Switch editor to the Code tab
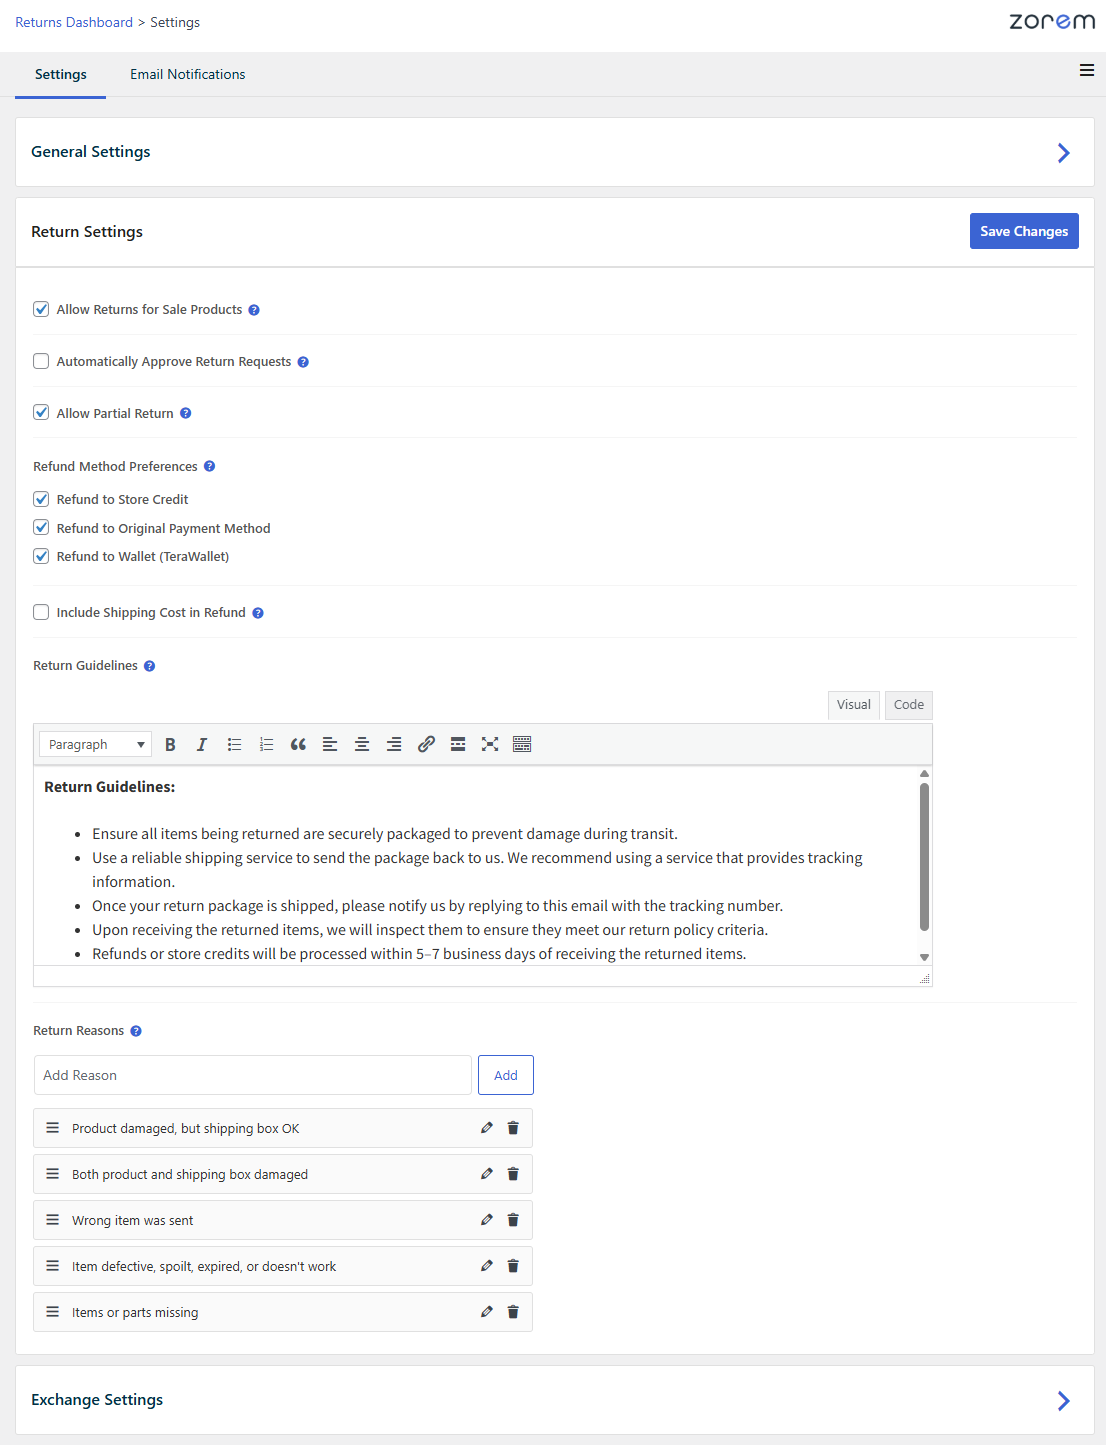1106x1445 pixels. click(908, 705)
